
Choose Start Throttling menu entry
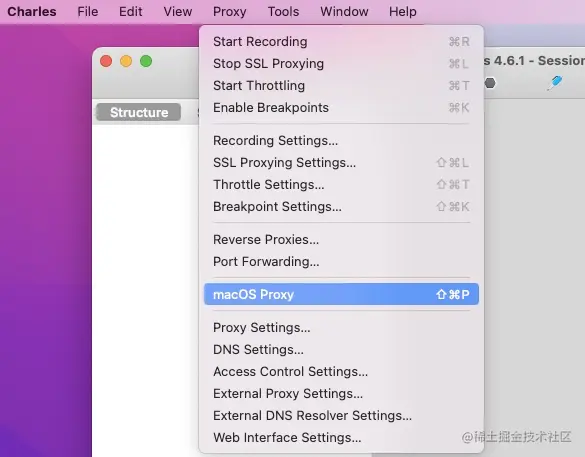coord(341,85)
